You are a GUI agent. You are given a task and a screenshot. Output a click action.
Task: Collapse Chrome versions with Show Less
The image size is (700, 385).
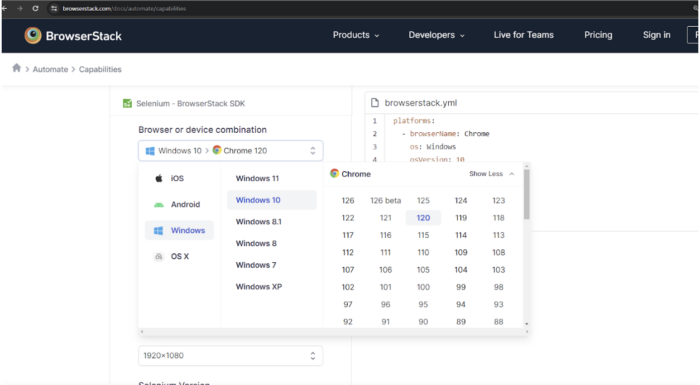click(491, 174)
